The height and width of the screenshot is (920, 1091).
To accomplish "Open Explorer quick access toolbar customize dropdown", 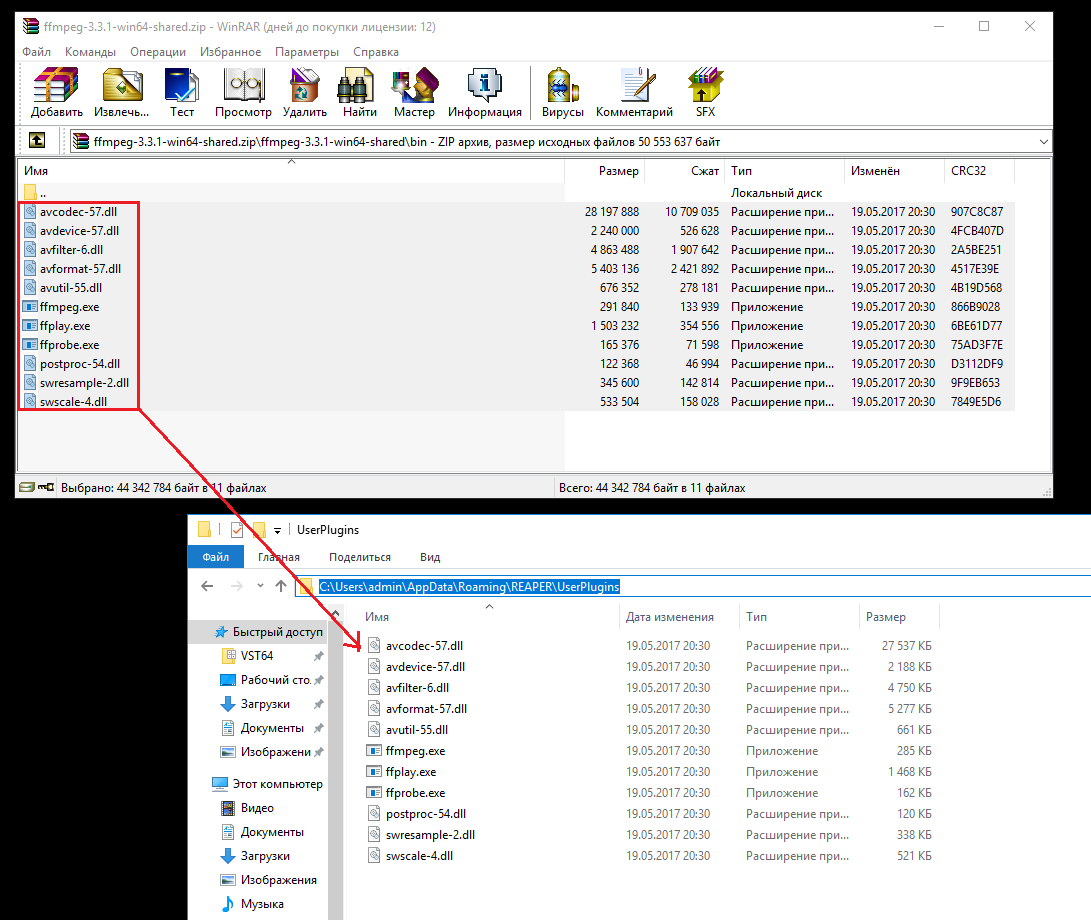I will click(277, 531).
